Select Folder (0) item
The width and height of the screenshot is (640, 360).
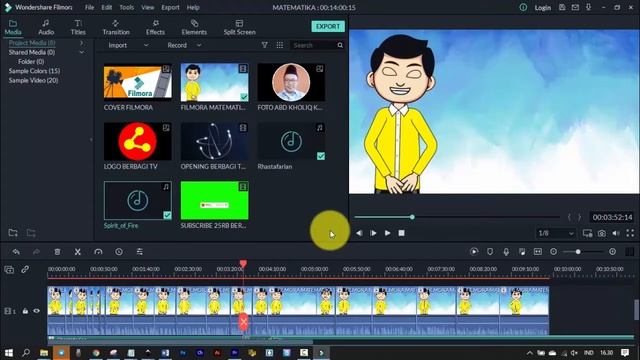(x=31, y=62)
